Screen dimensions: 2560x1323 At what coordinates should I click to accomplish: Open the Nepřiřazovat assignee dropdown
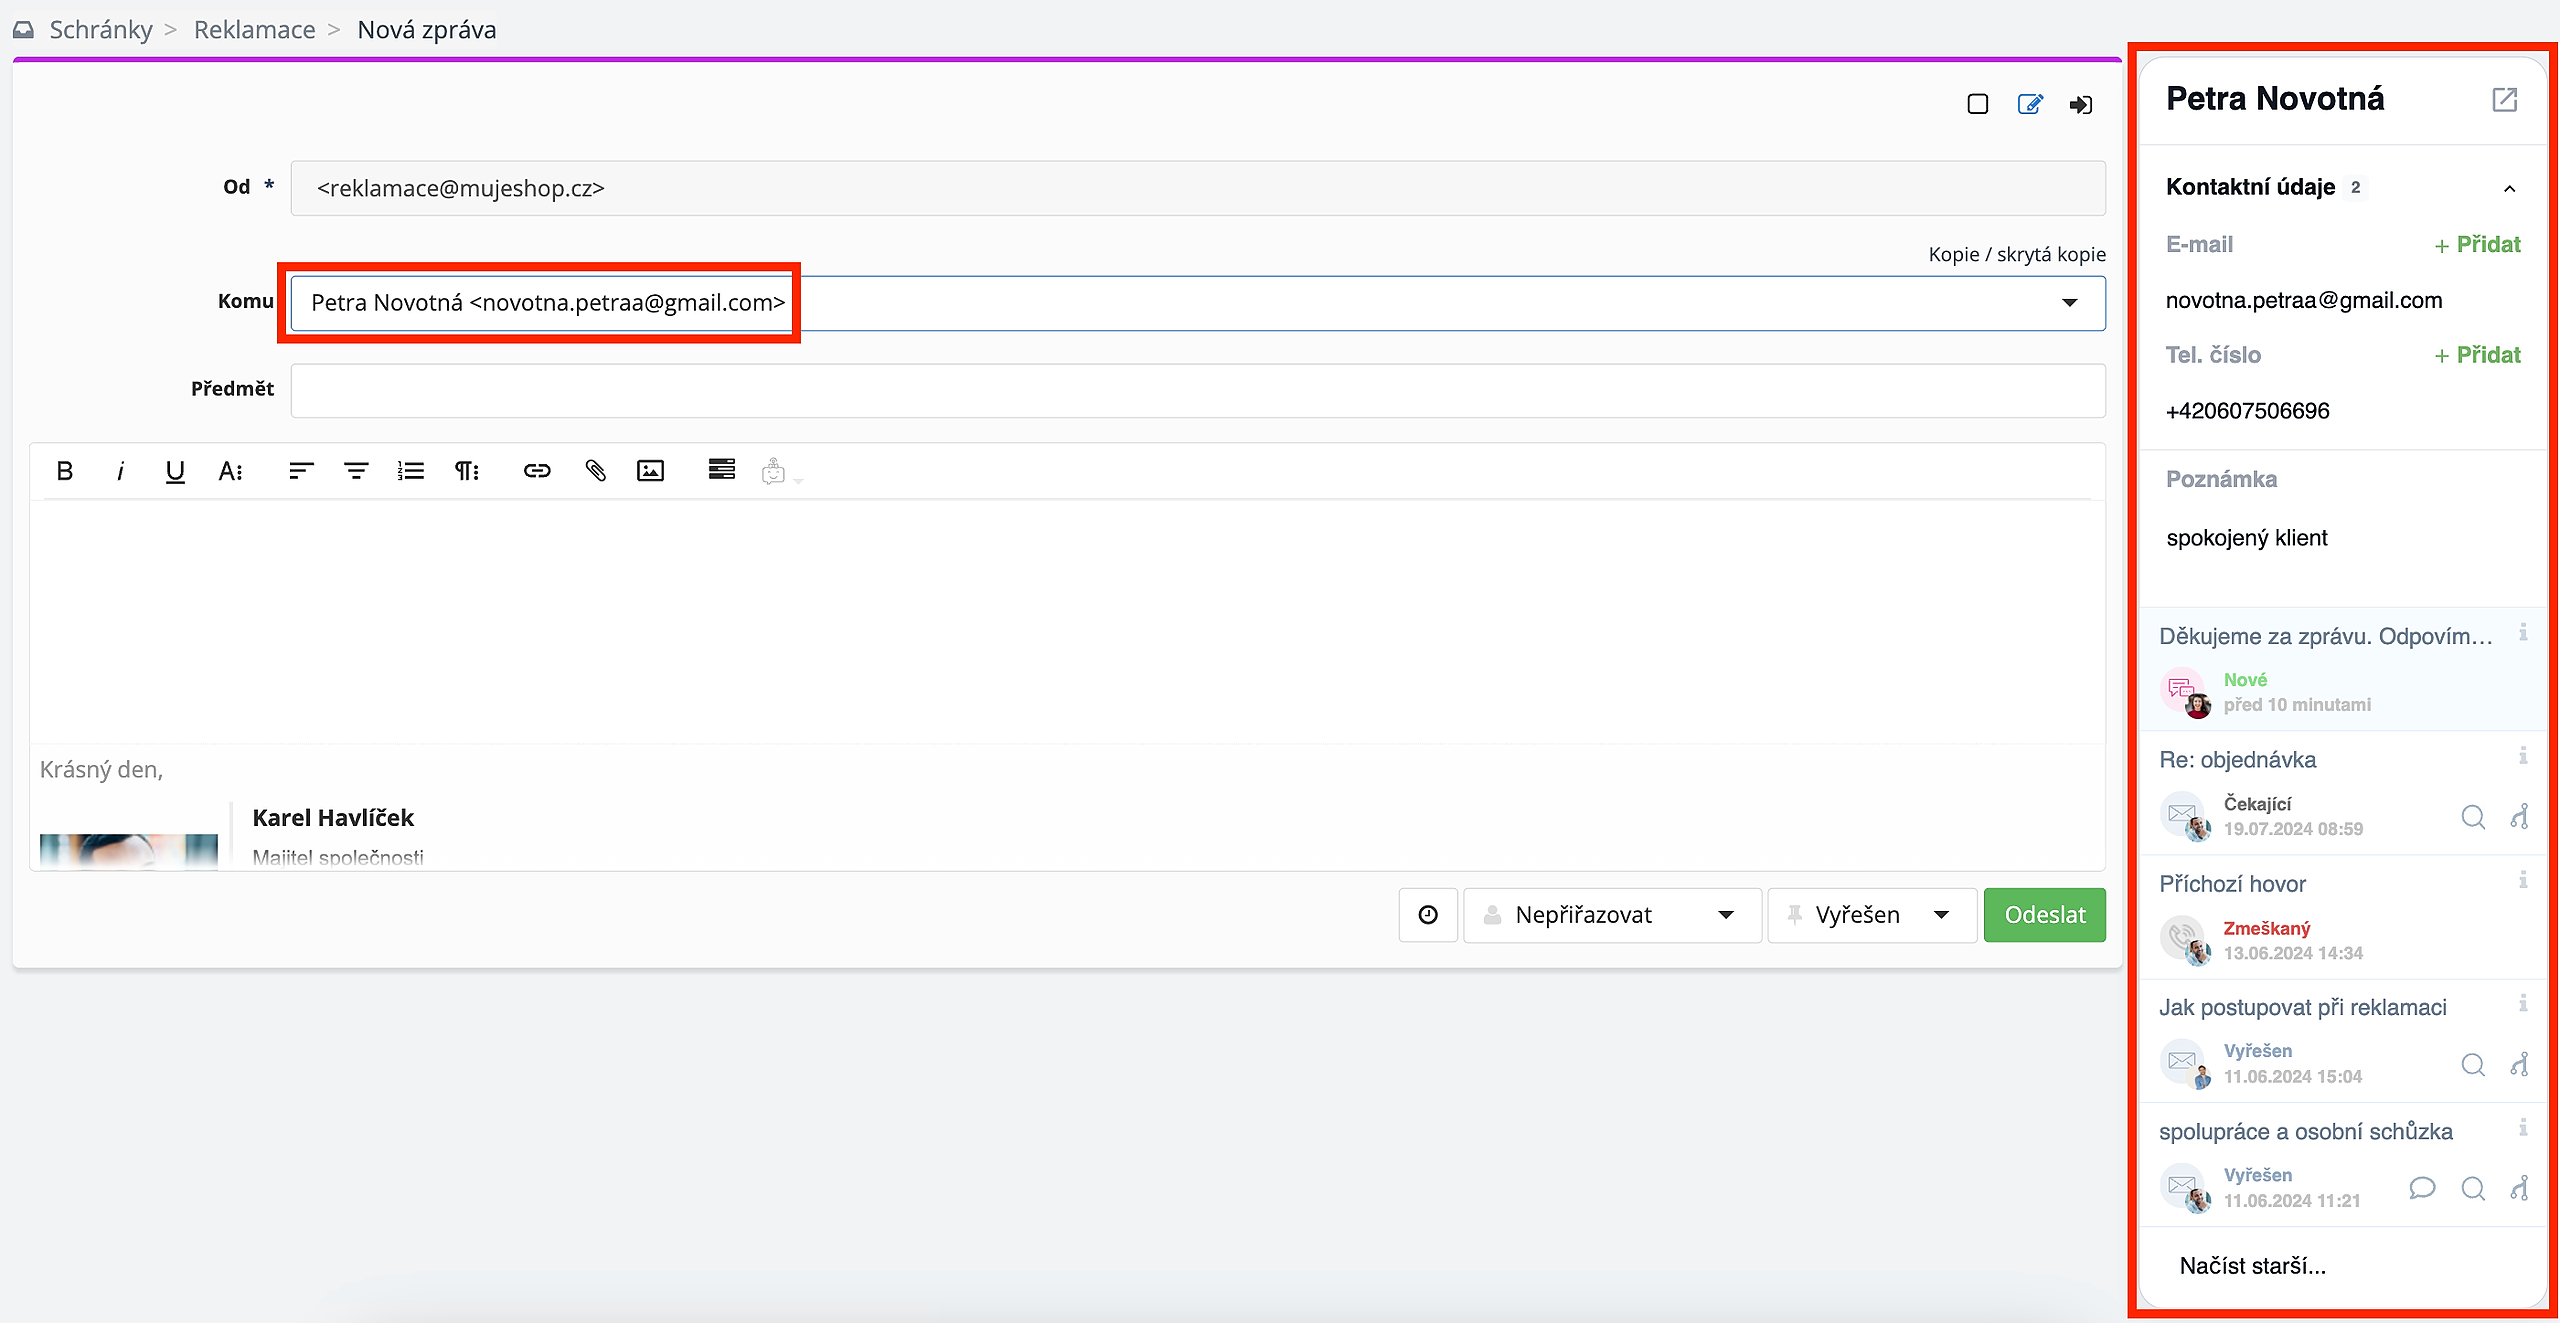pyautogui.click(x=1612, y=915)
